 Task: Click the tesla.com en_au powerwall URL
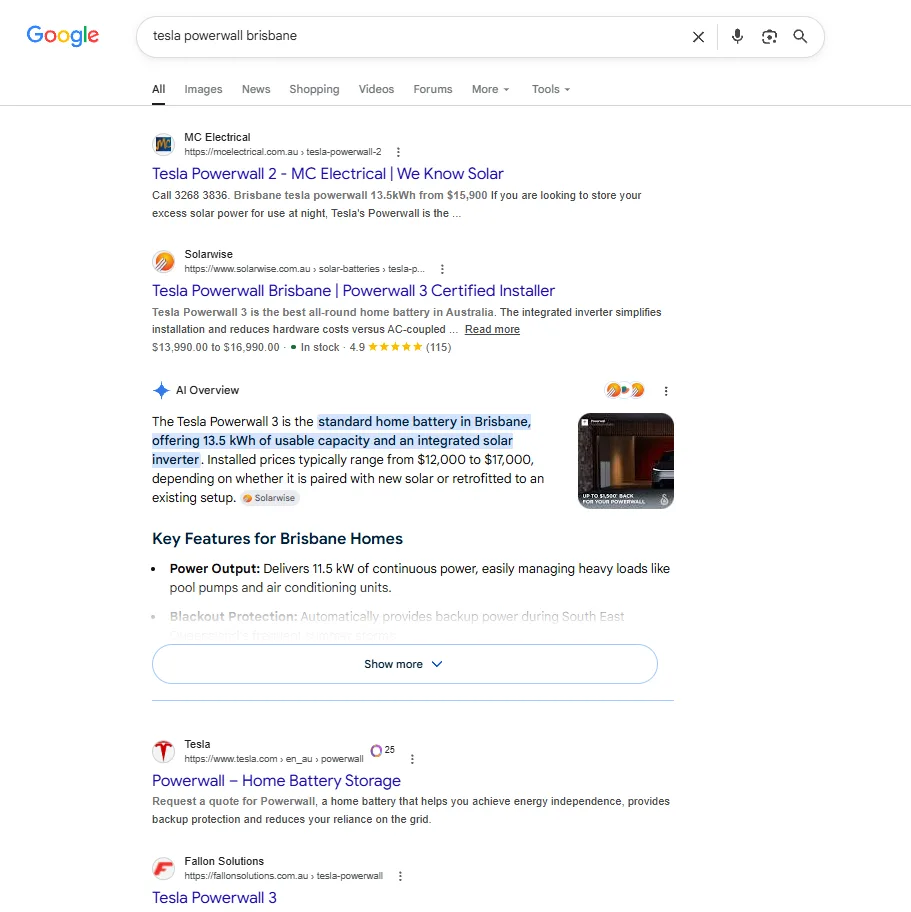tap(273, 759)
